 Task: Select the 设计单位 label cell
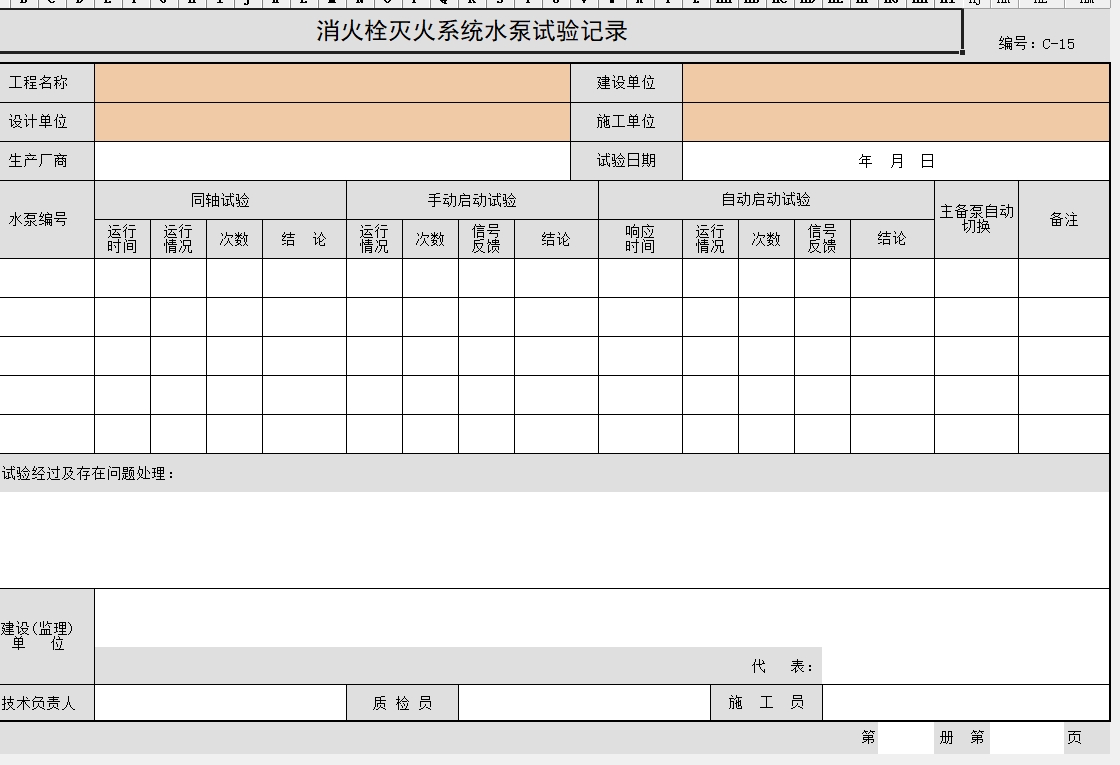46,122
